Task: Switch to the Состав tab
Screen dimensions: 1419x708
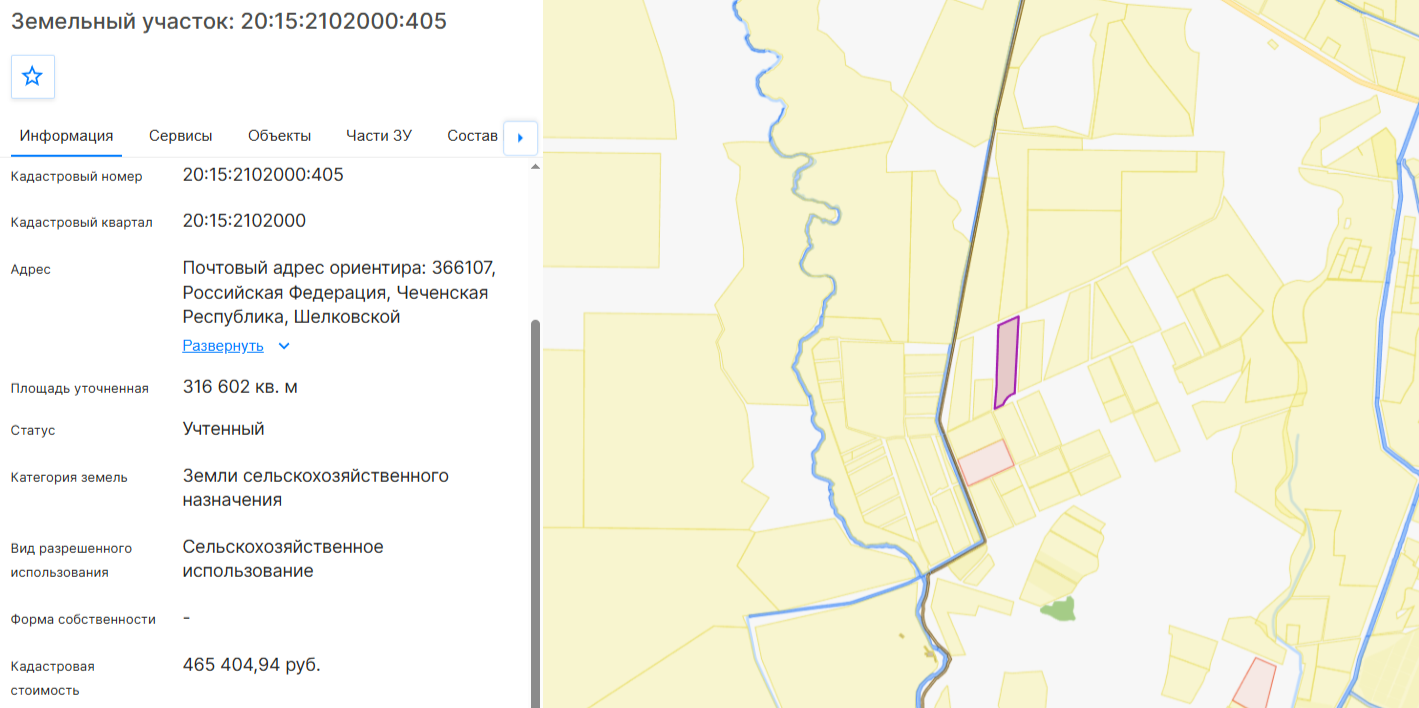Action: coord(472,136)
